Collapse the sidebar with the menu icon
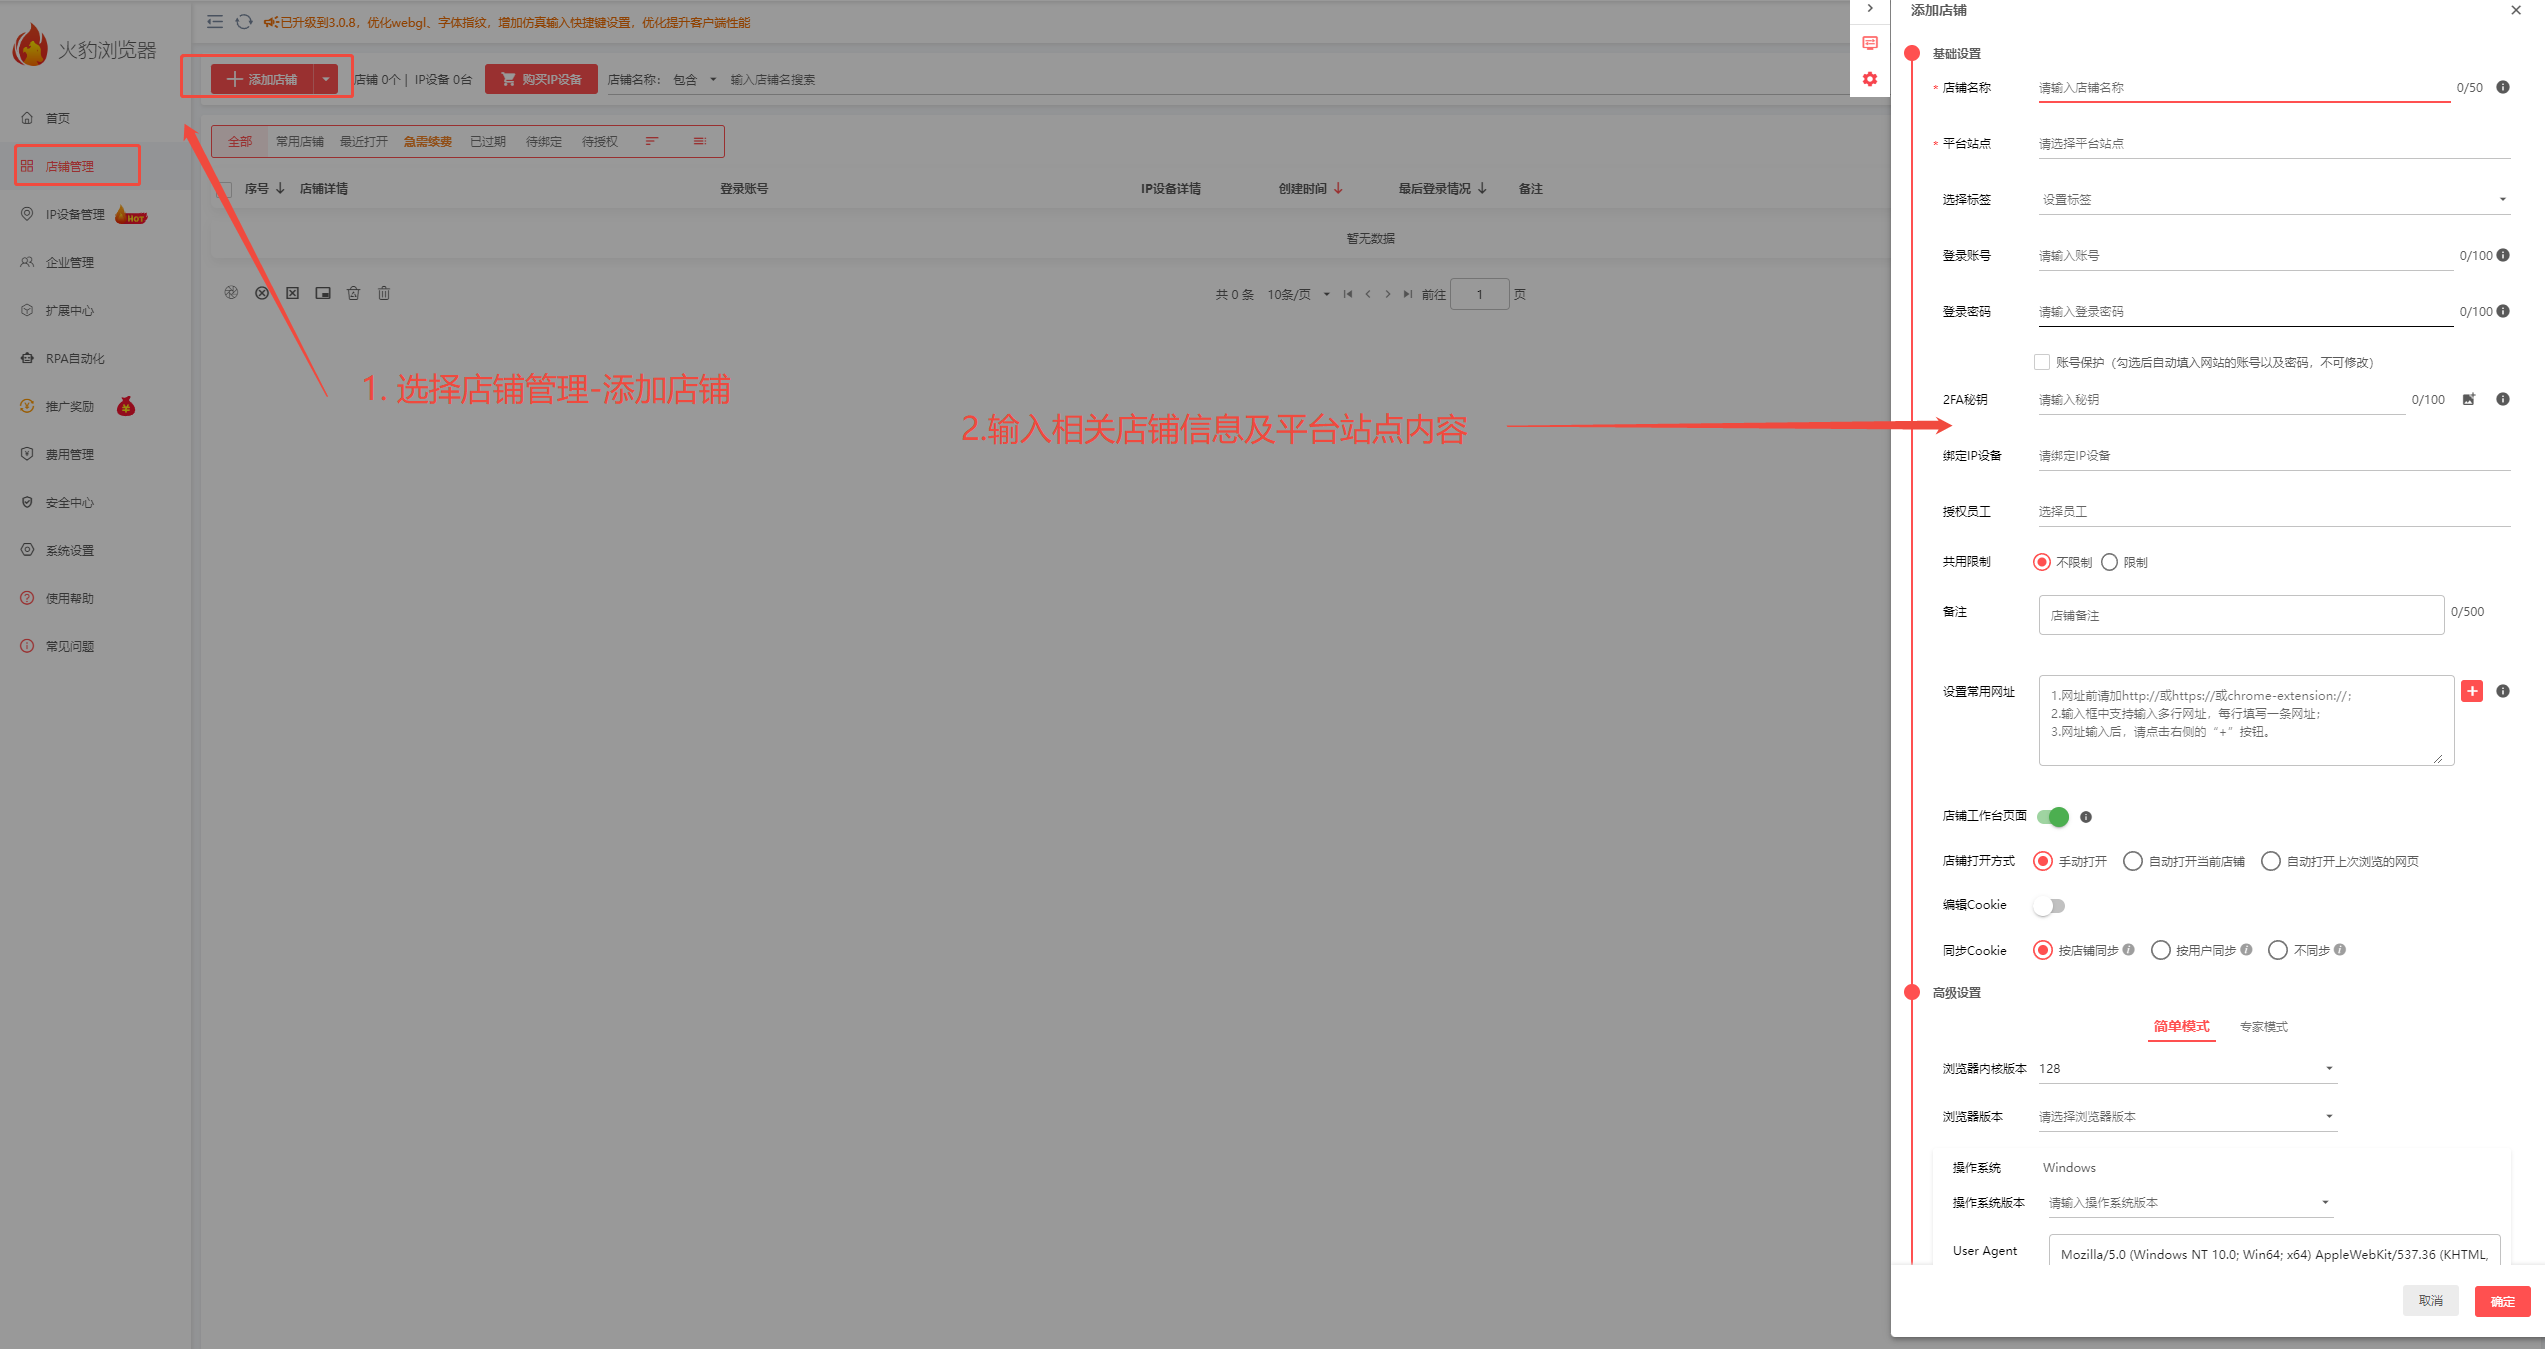The width and height of the screenshot is (2545, 1349). pos(215,22)
